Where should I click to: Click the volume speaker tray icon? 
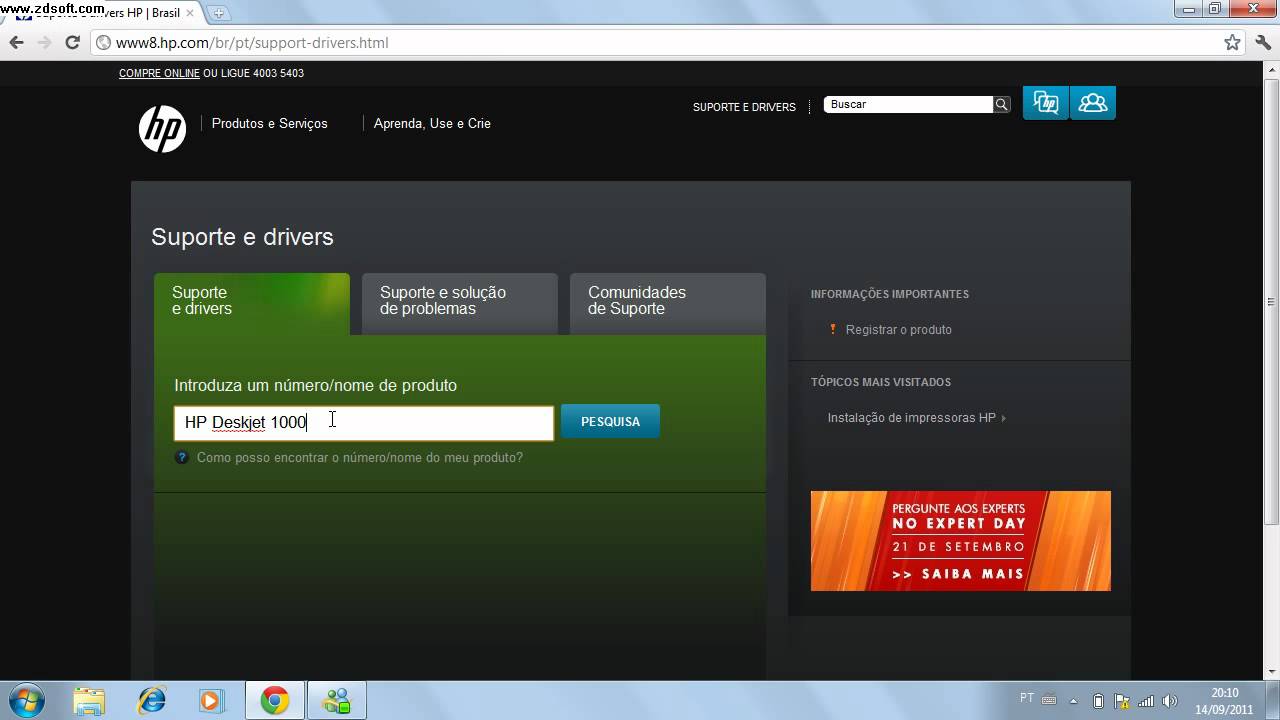click(1169, 701)
